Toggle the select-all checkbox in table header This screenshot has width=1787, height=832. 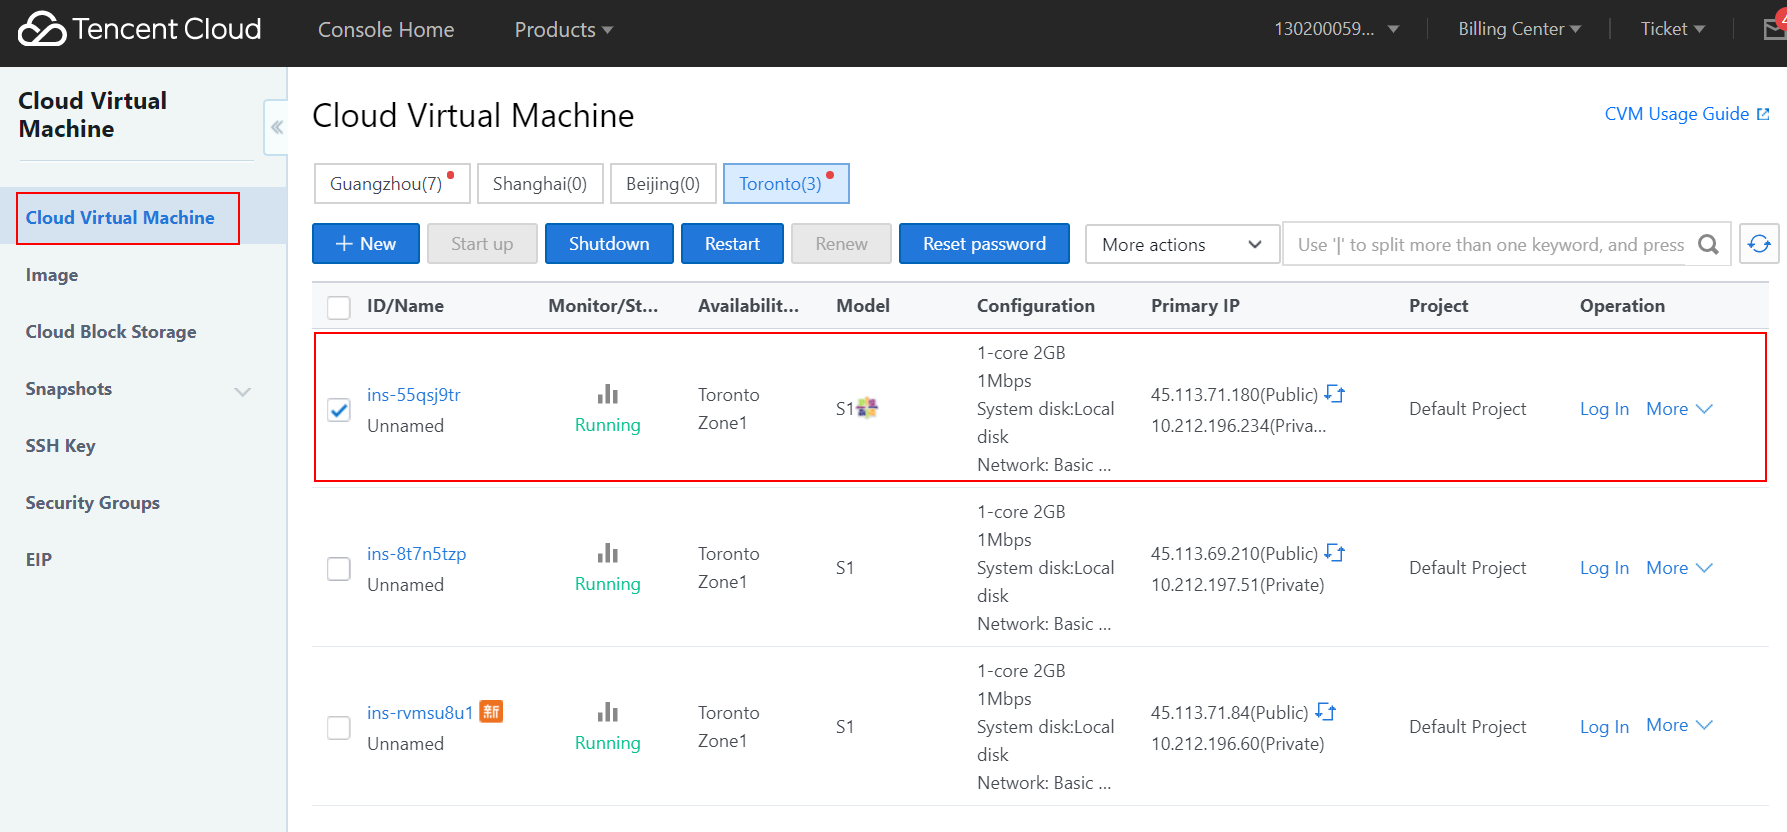[x=339, y=307]
